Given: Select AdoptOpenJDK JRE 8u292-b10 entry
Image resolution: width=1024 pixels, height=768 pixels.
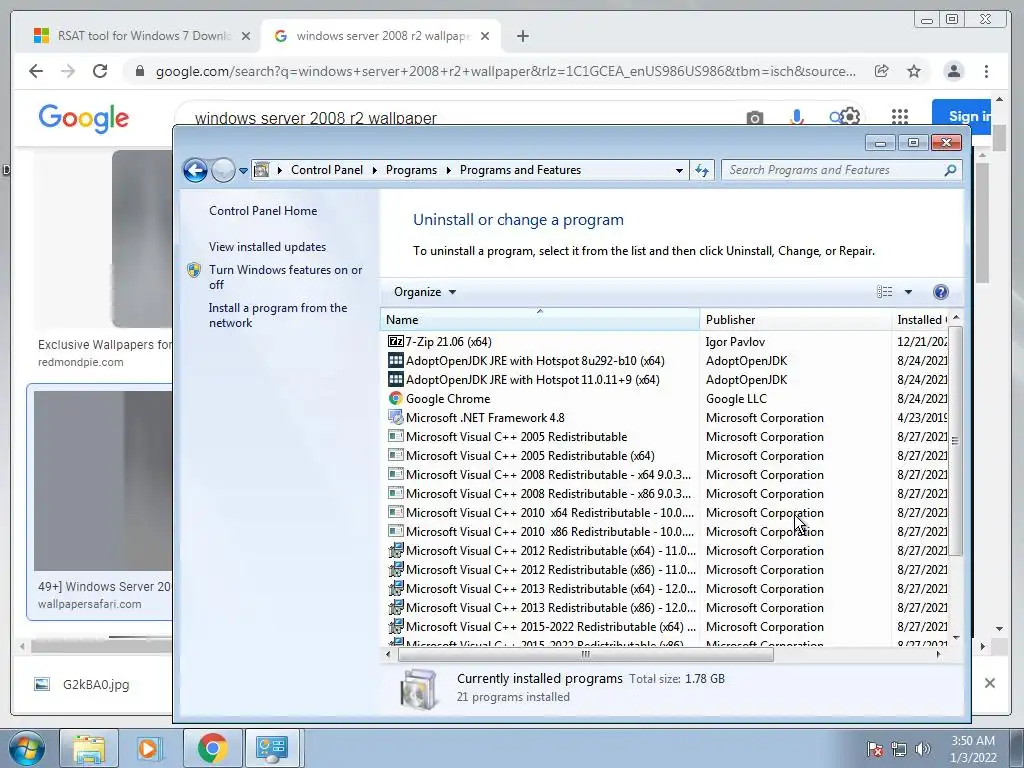Looking at the screenshot, I should point(535,360).
